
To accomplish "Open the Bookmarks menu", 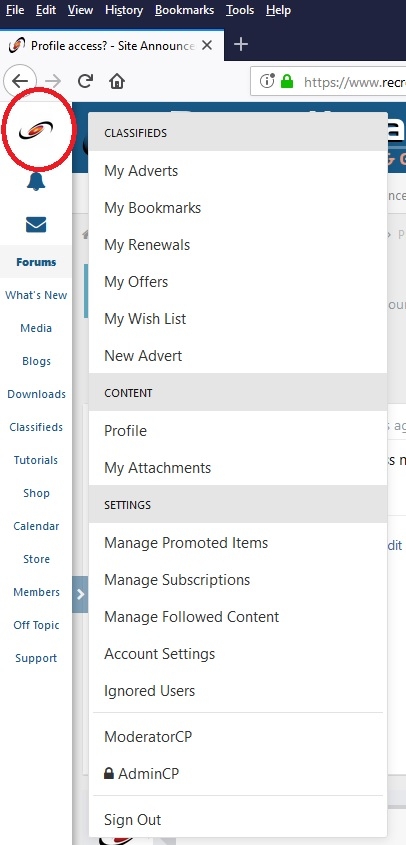I will [x=184, y=10].
